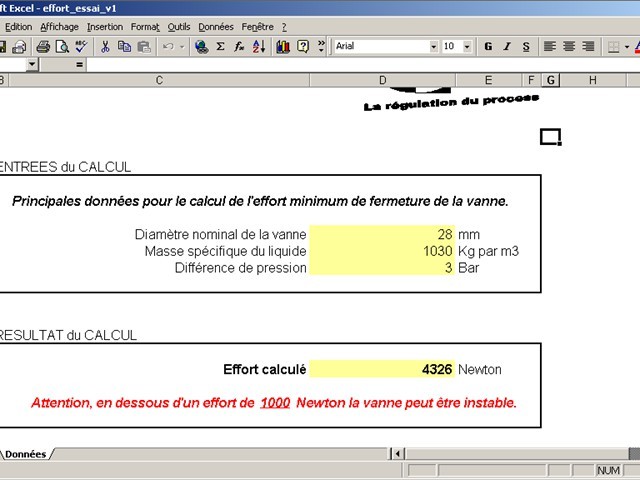Click the Copy icon in the toolbar

click(x=124, y=47)
